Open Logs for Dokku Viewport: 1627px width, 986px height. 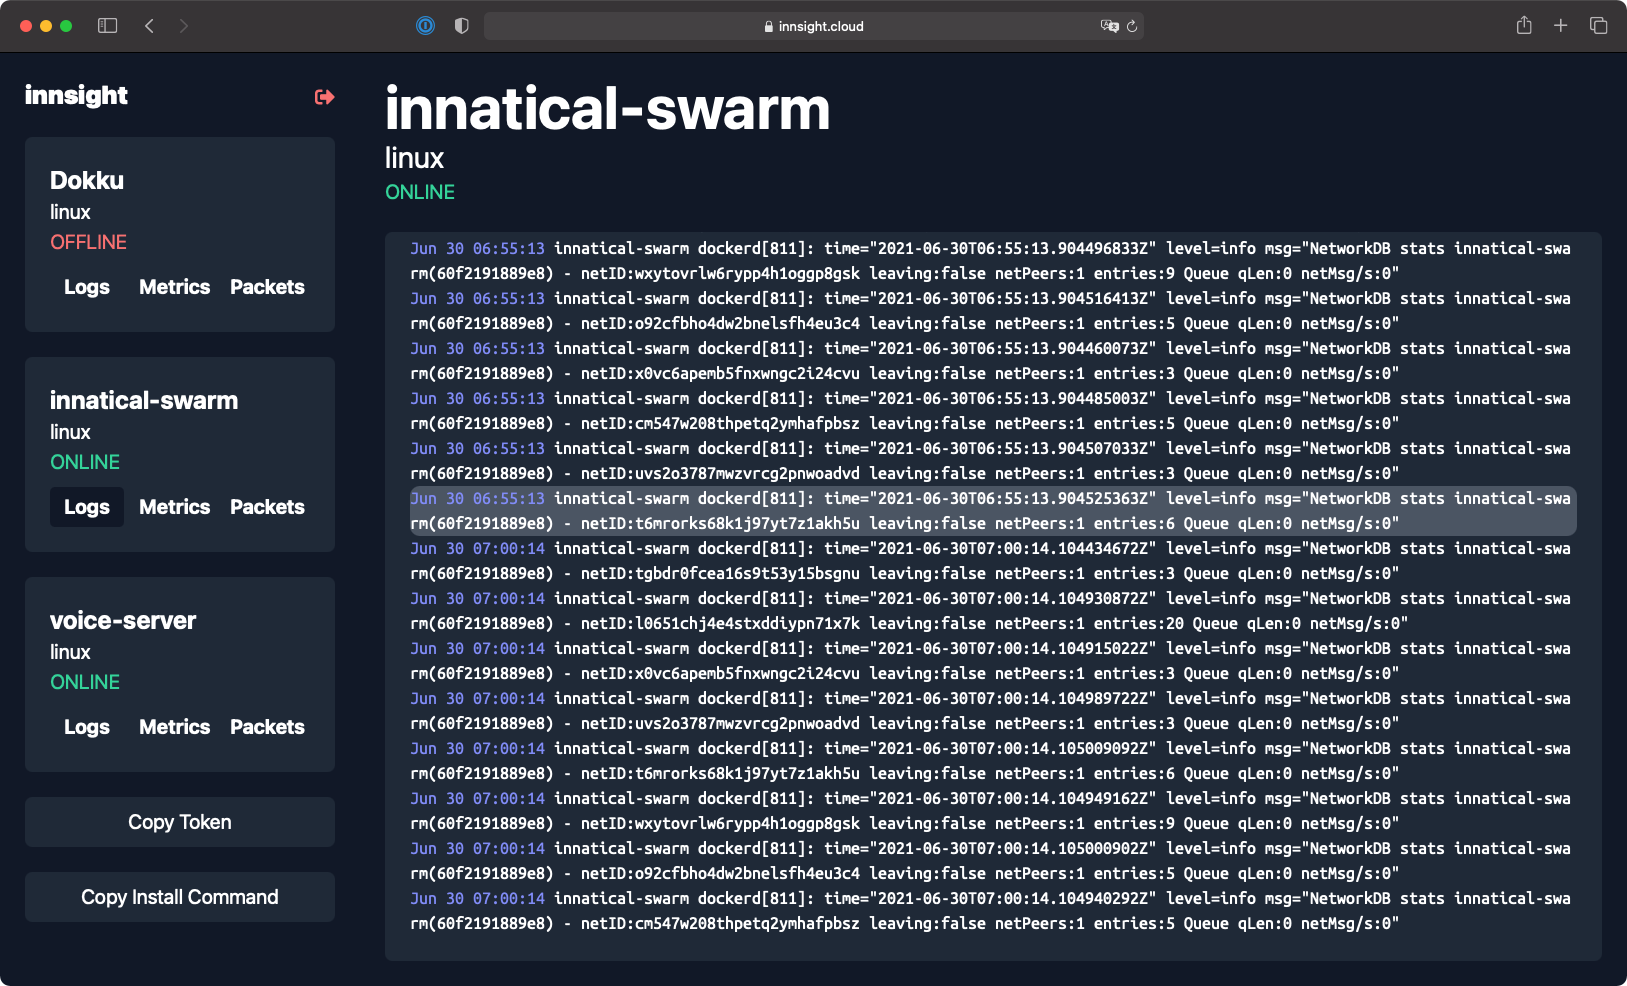(x=87, y=287)
